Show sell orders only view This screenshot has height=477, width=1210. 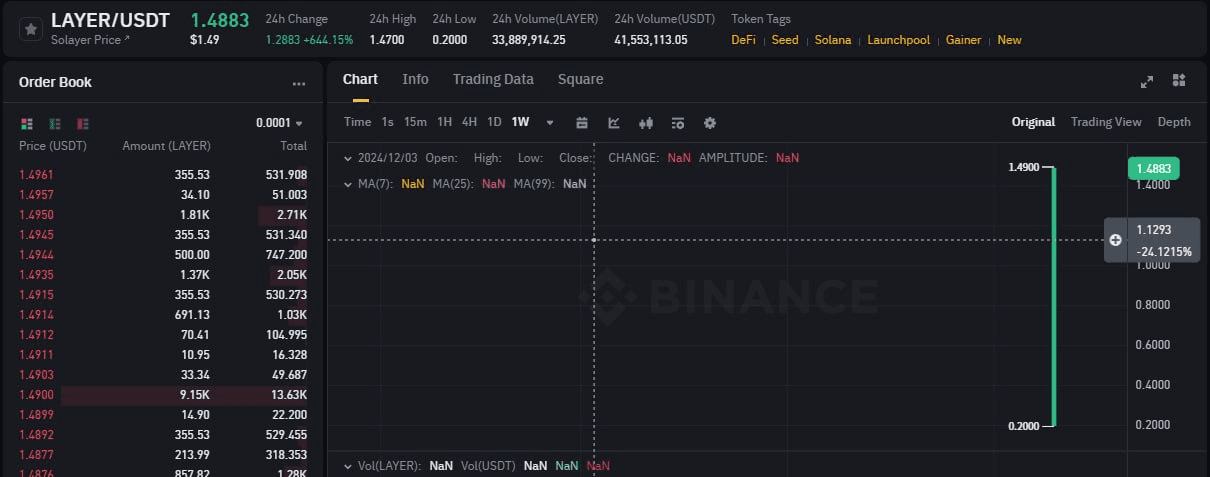pos(83,123)
